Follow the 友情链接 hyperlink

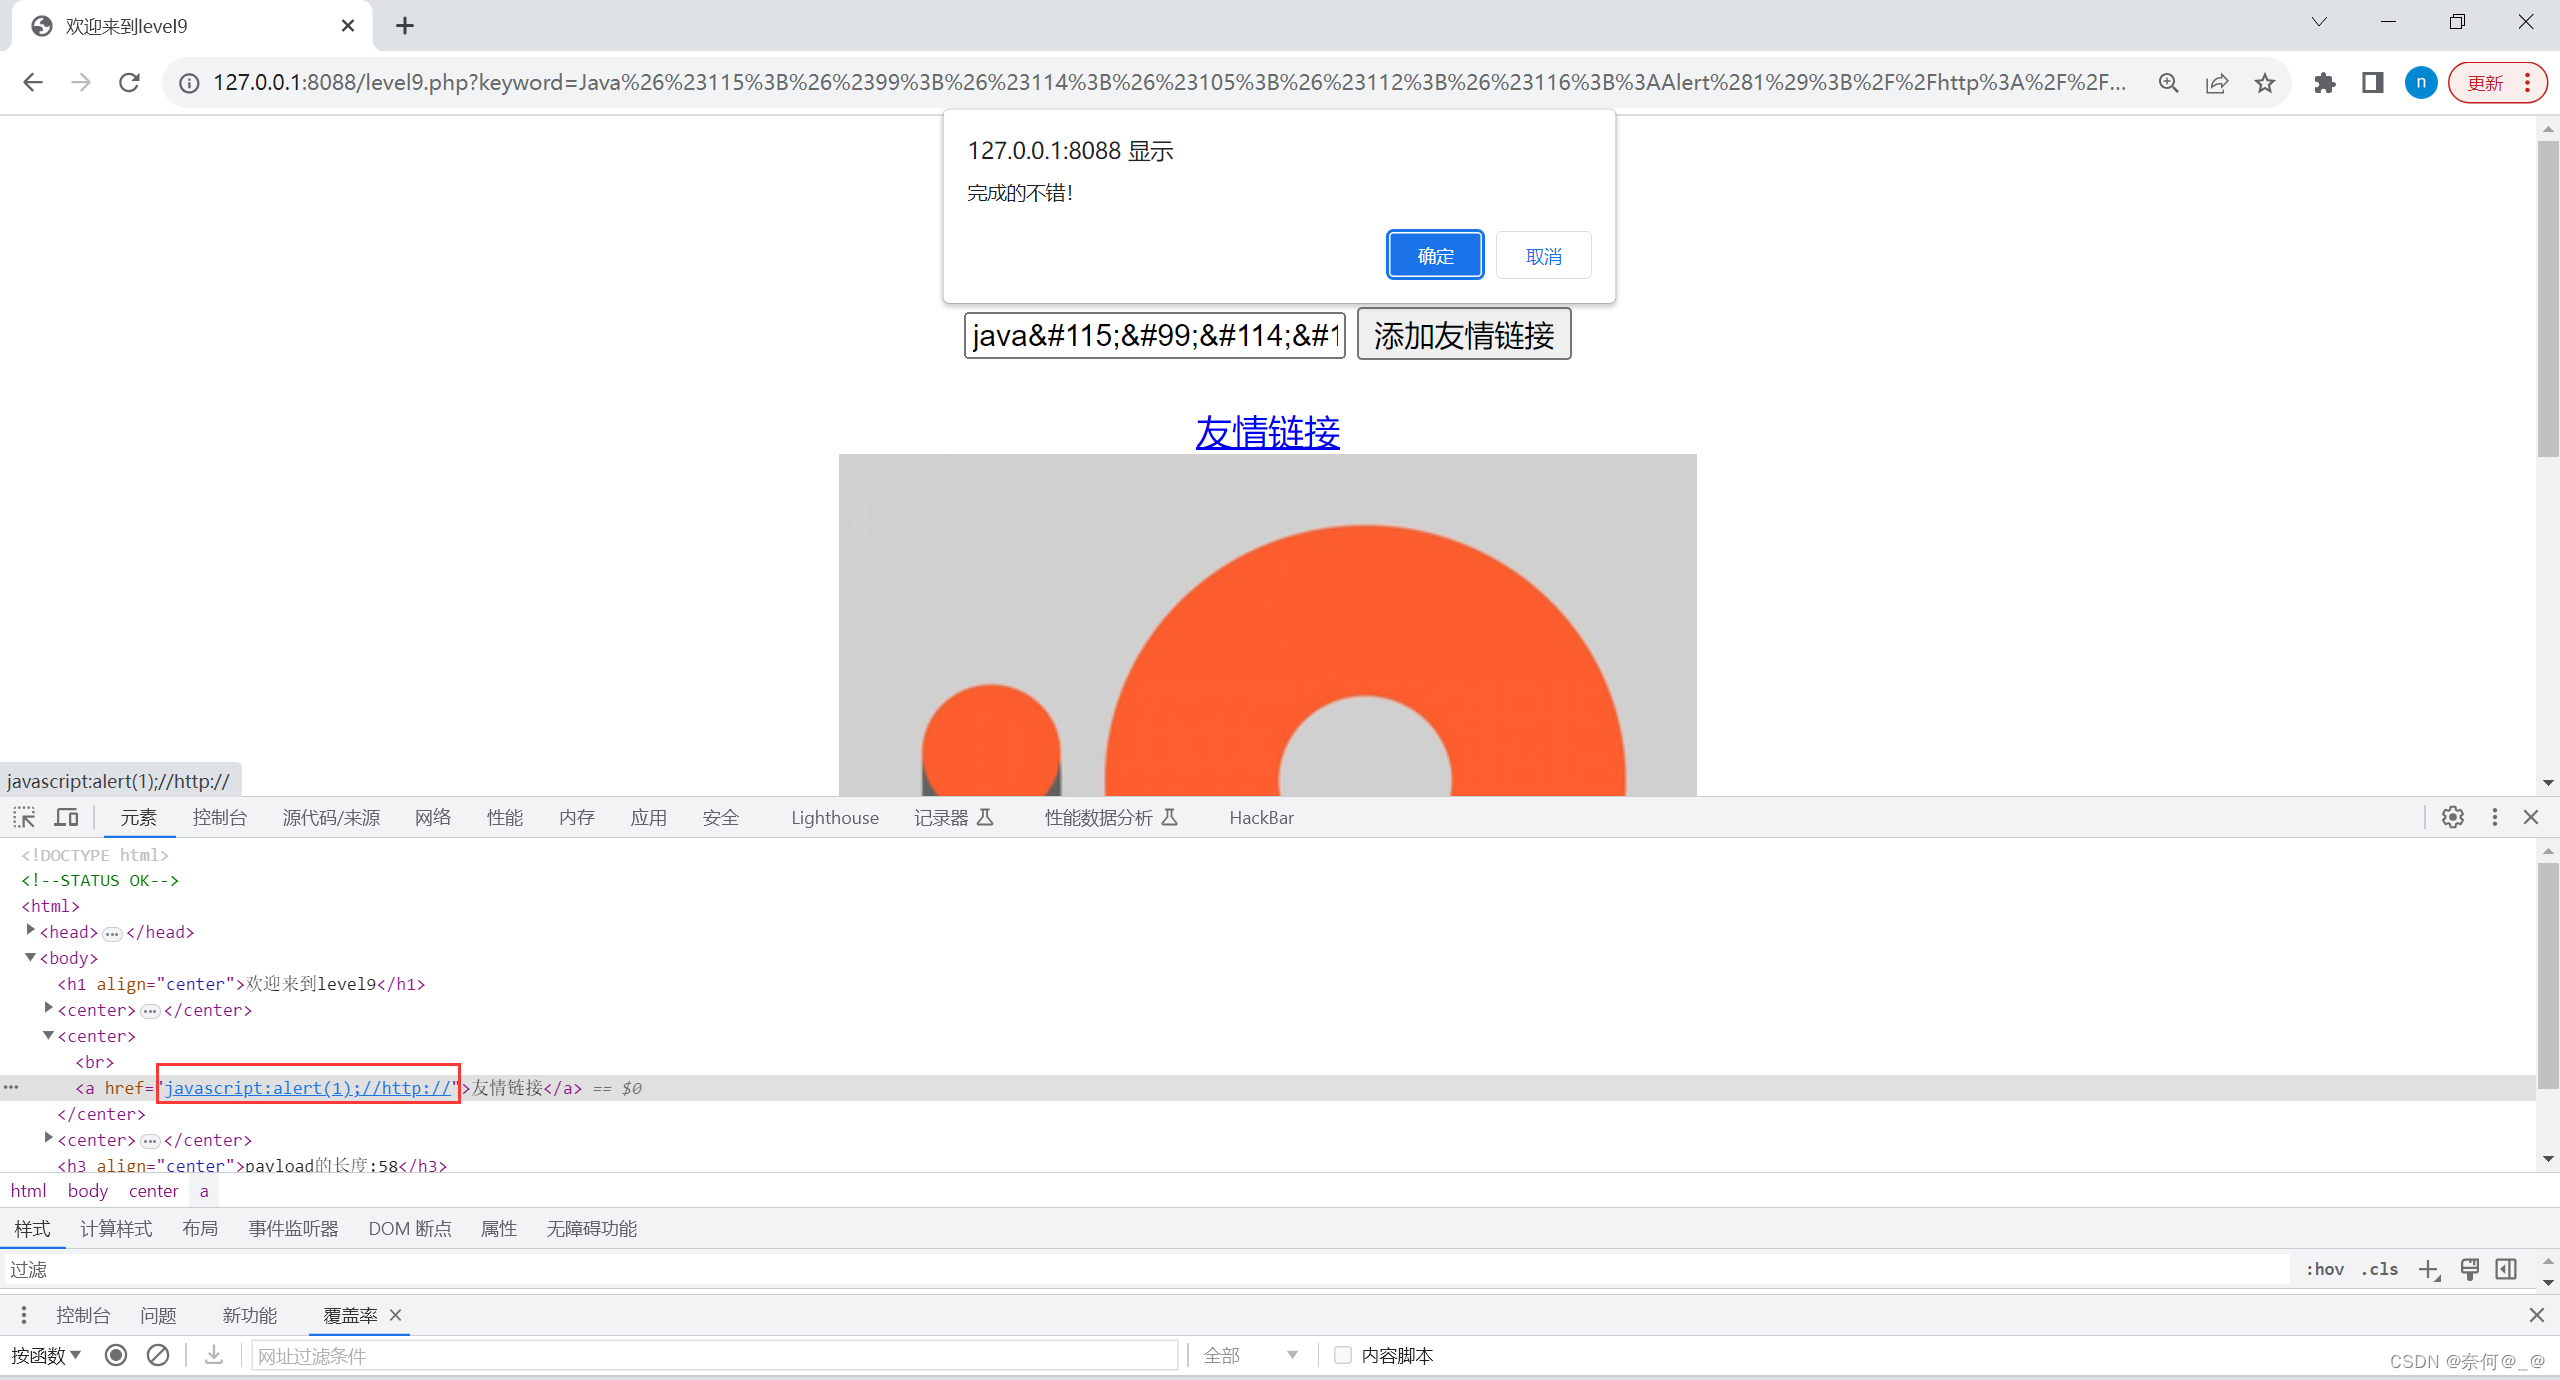[1267, 432]
